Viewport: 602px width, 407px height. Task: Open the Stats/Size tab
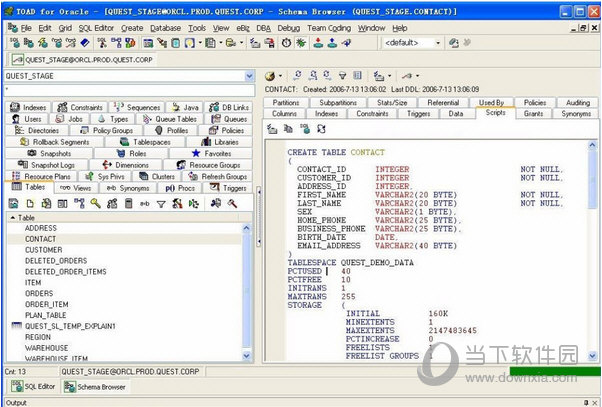[392, 103]
